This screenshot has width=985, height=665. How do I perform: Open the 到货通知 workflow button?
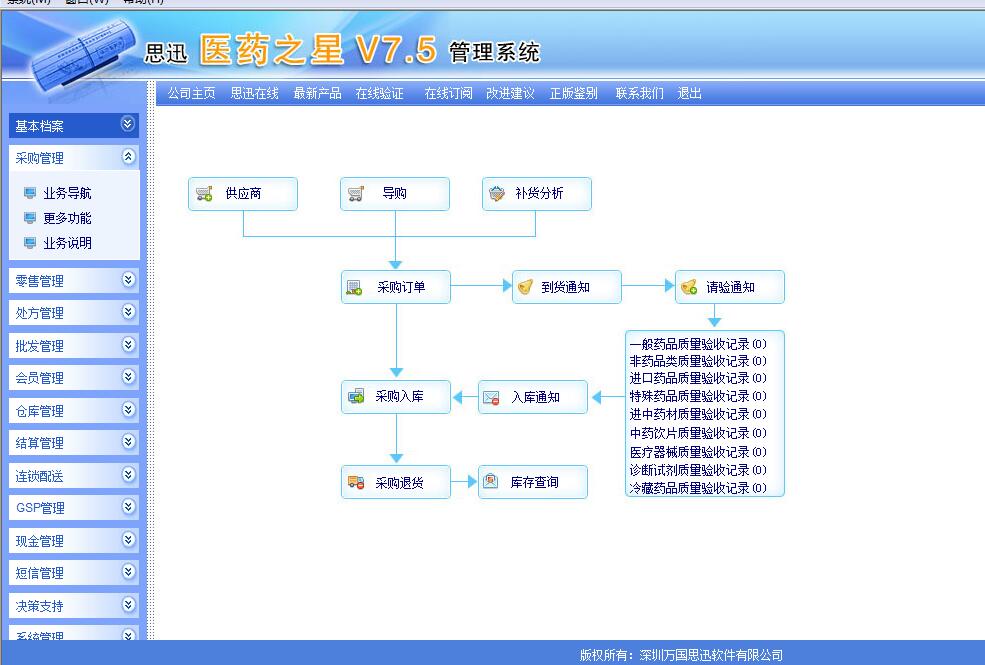(567, 287)
